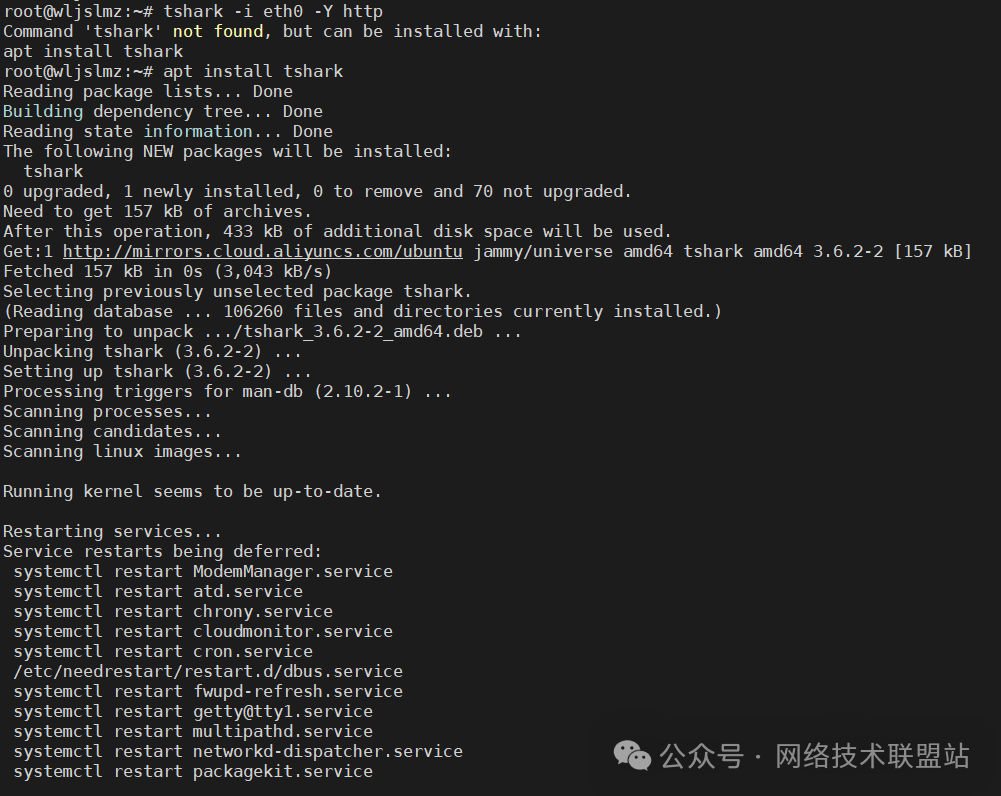
Task: Click the "tshark -i eth0 -Y http" command
Action: pos(272,11)
